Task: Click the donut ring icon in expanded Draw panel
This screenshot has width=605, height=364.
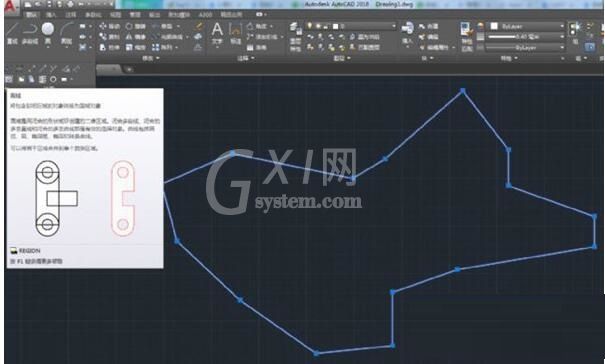Action: click(53, 79)
